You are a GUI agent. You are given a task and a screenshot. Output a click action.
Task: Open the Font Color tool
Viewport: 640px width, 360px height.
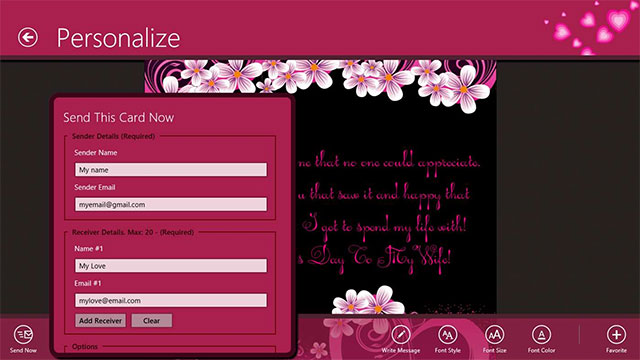(x=542, y=335)
